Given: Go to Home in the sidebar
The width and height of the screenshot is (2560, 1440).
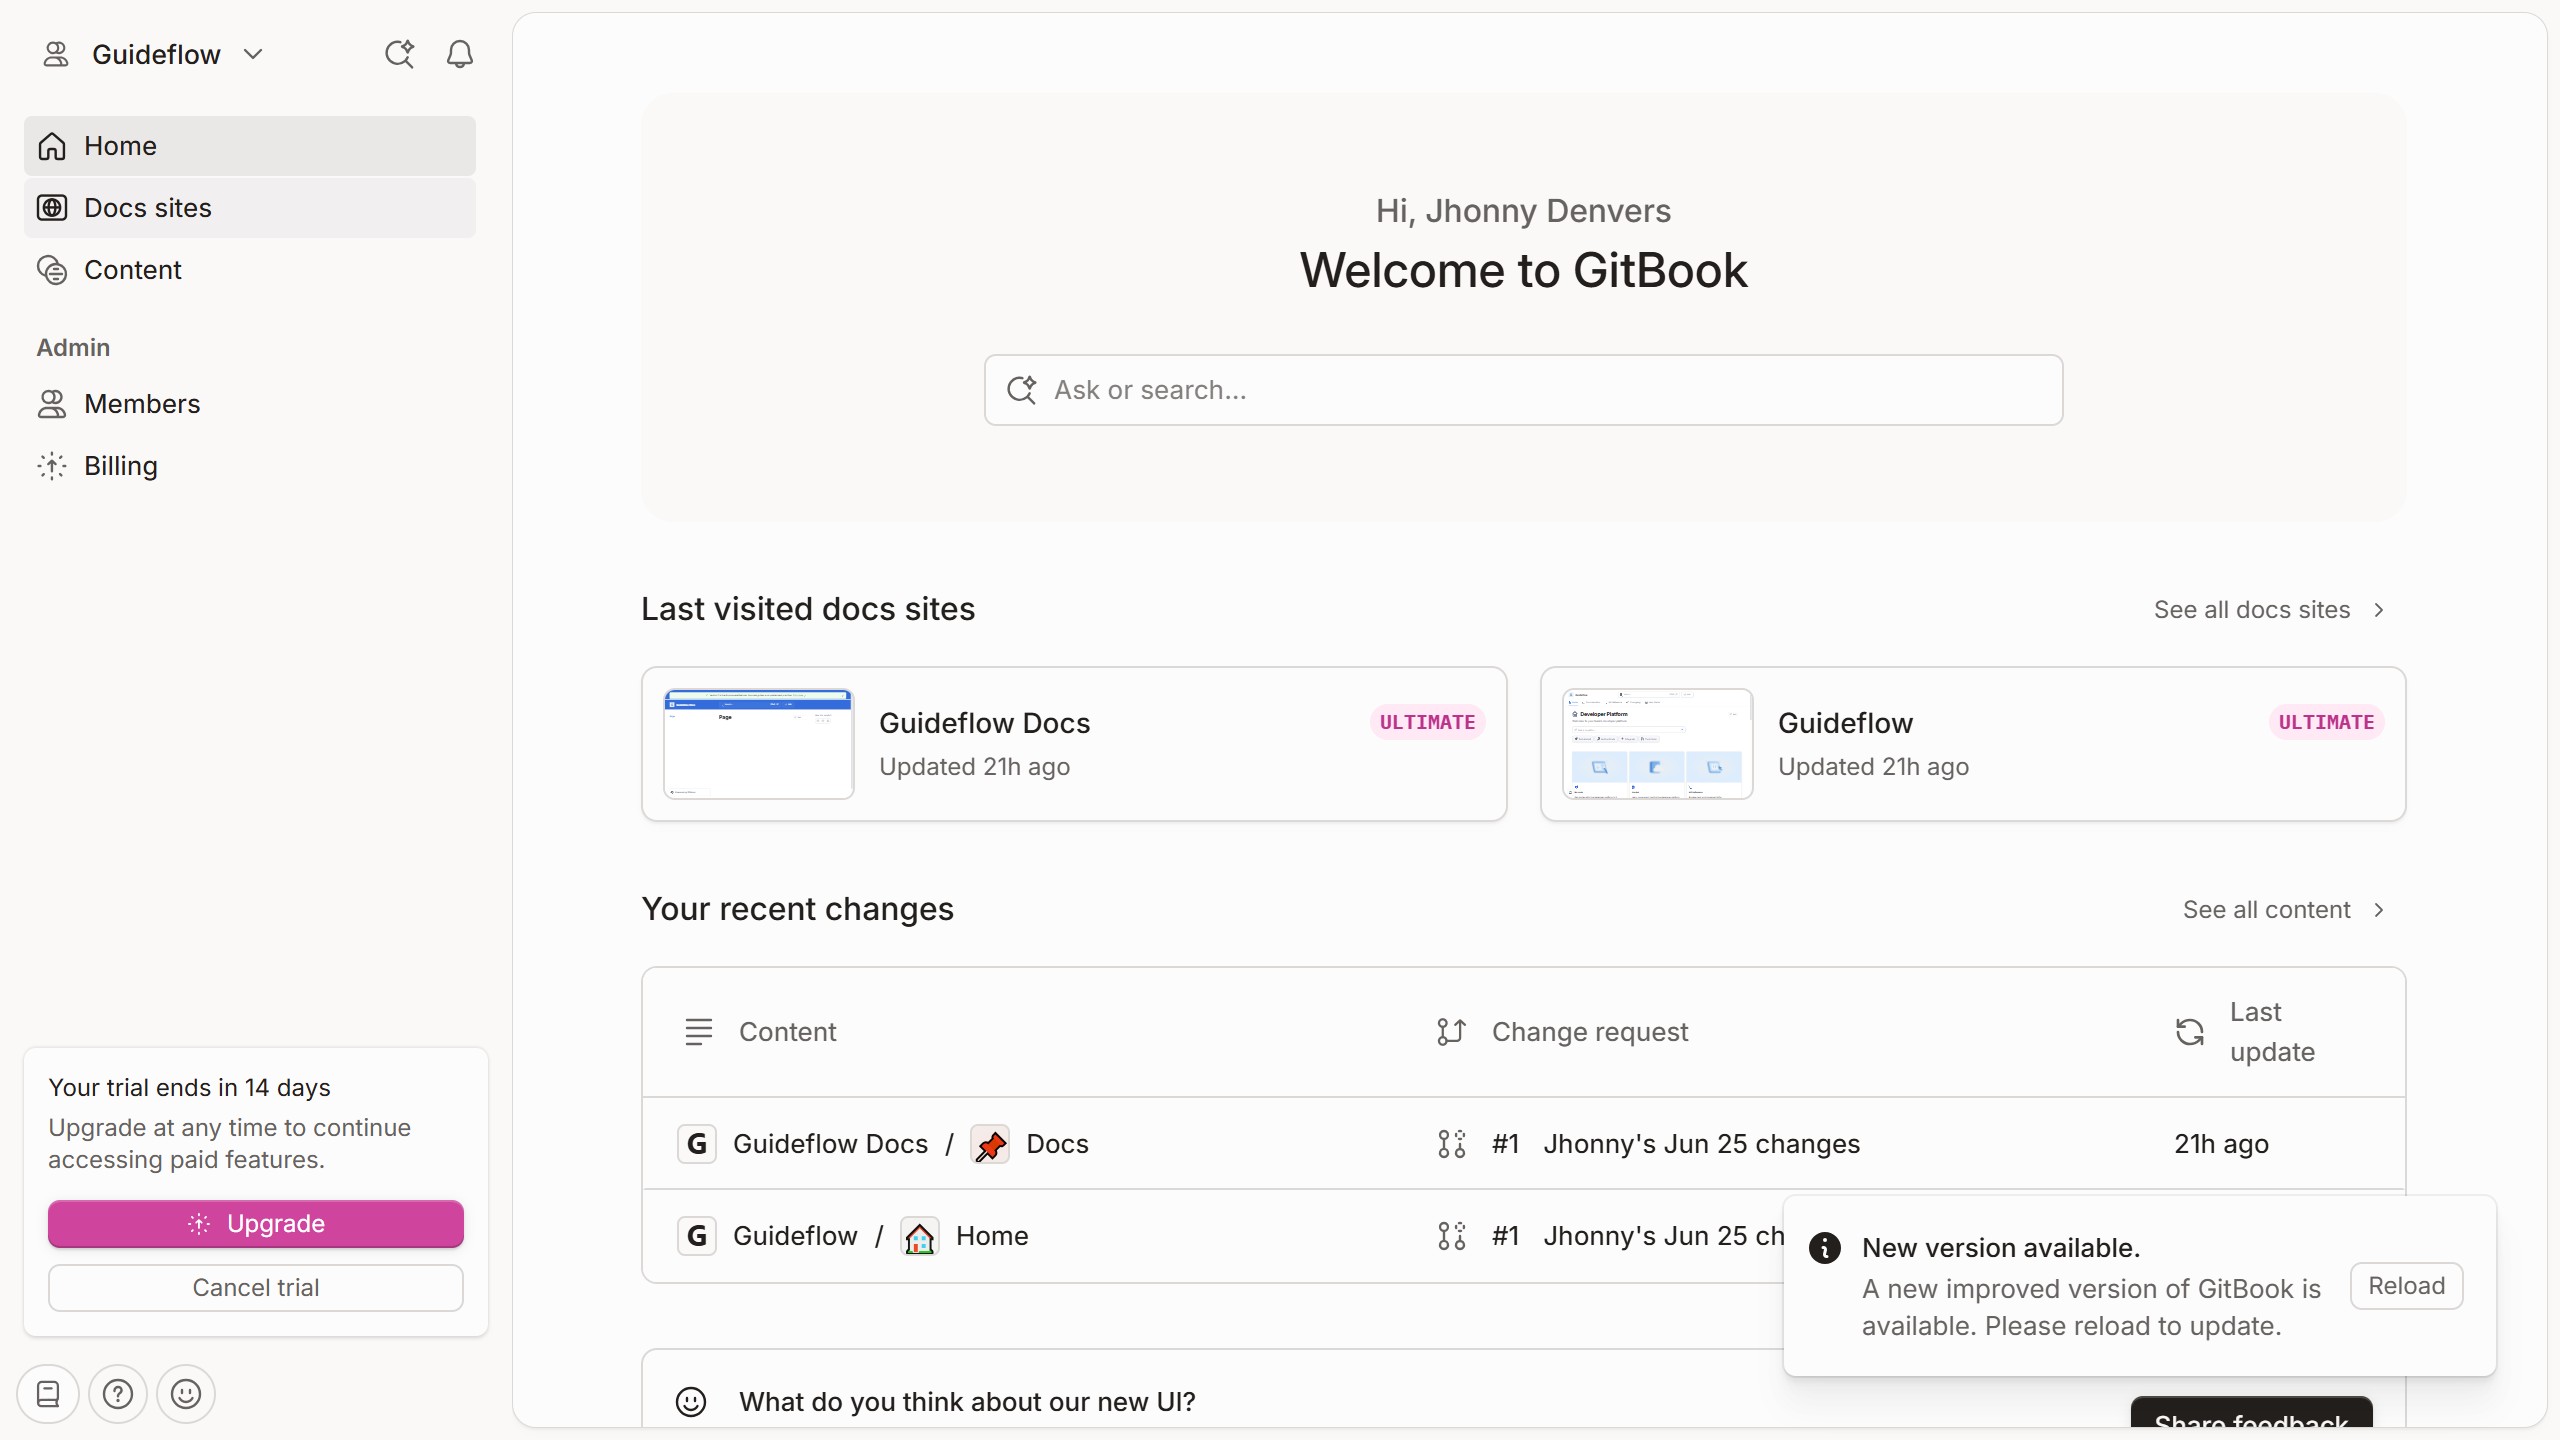Looking at the screenshot, I should click(x=250, y=146).
